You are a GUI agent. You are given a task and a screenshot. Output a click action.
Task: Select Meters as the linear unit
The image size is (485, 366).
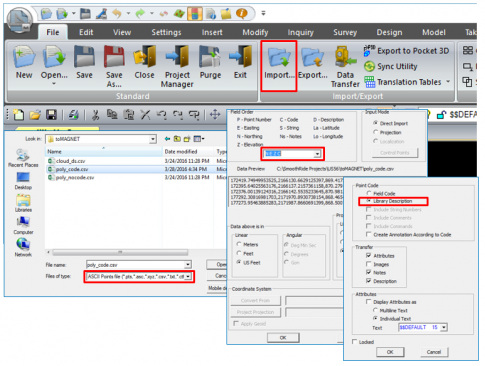coord(239,244)
